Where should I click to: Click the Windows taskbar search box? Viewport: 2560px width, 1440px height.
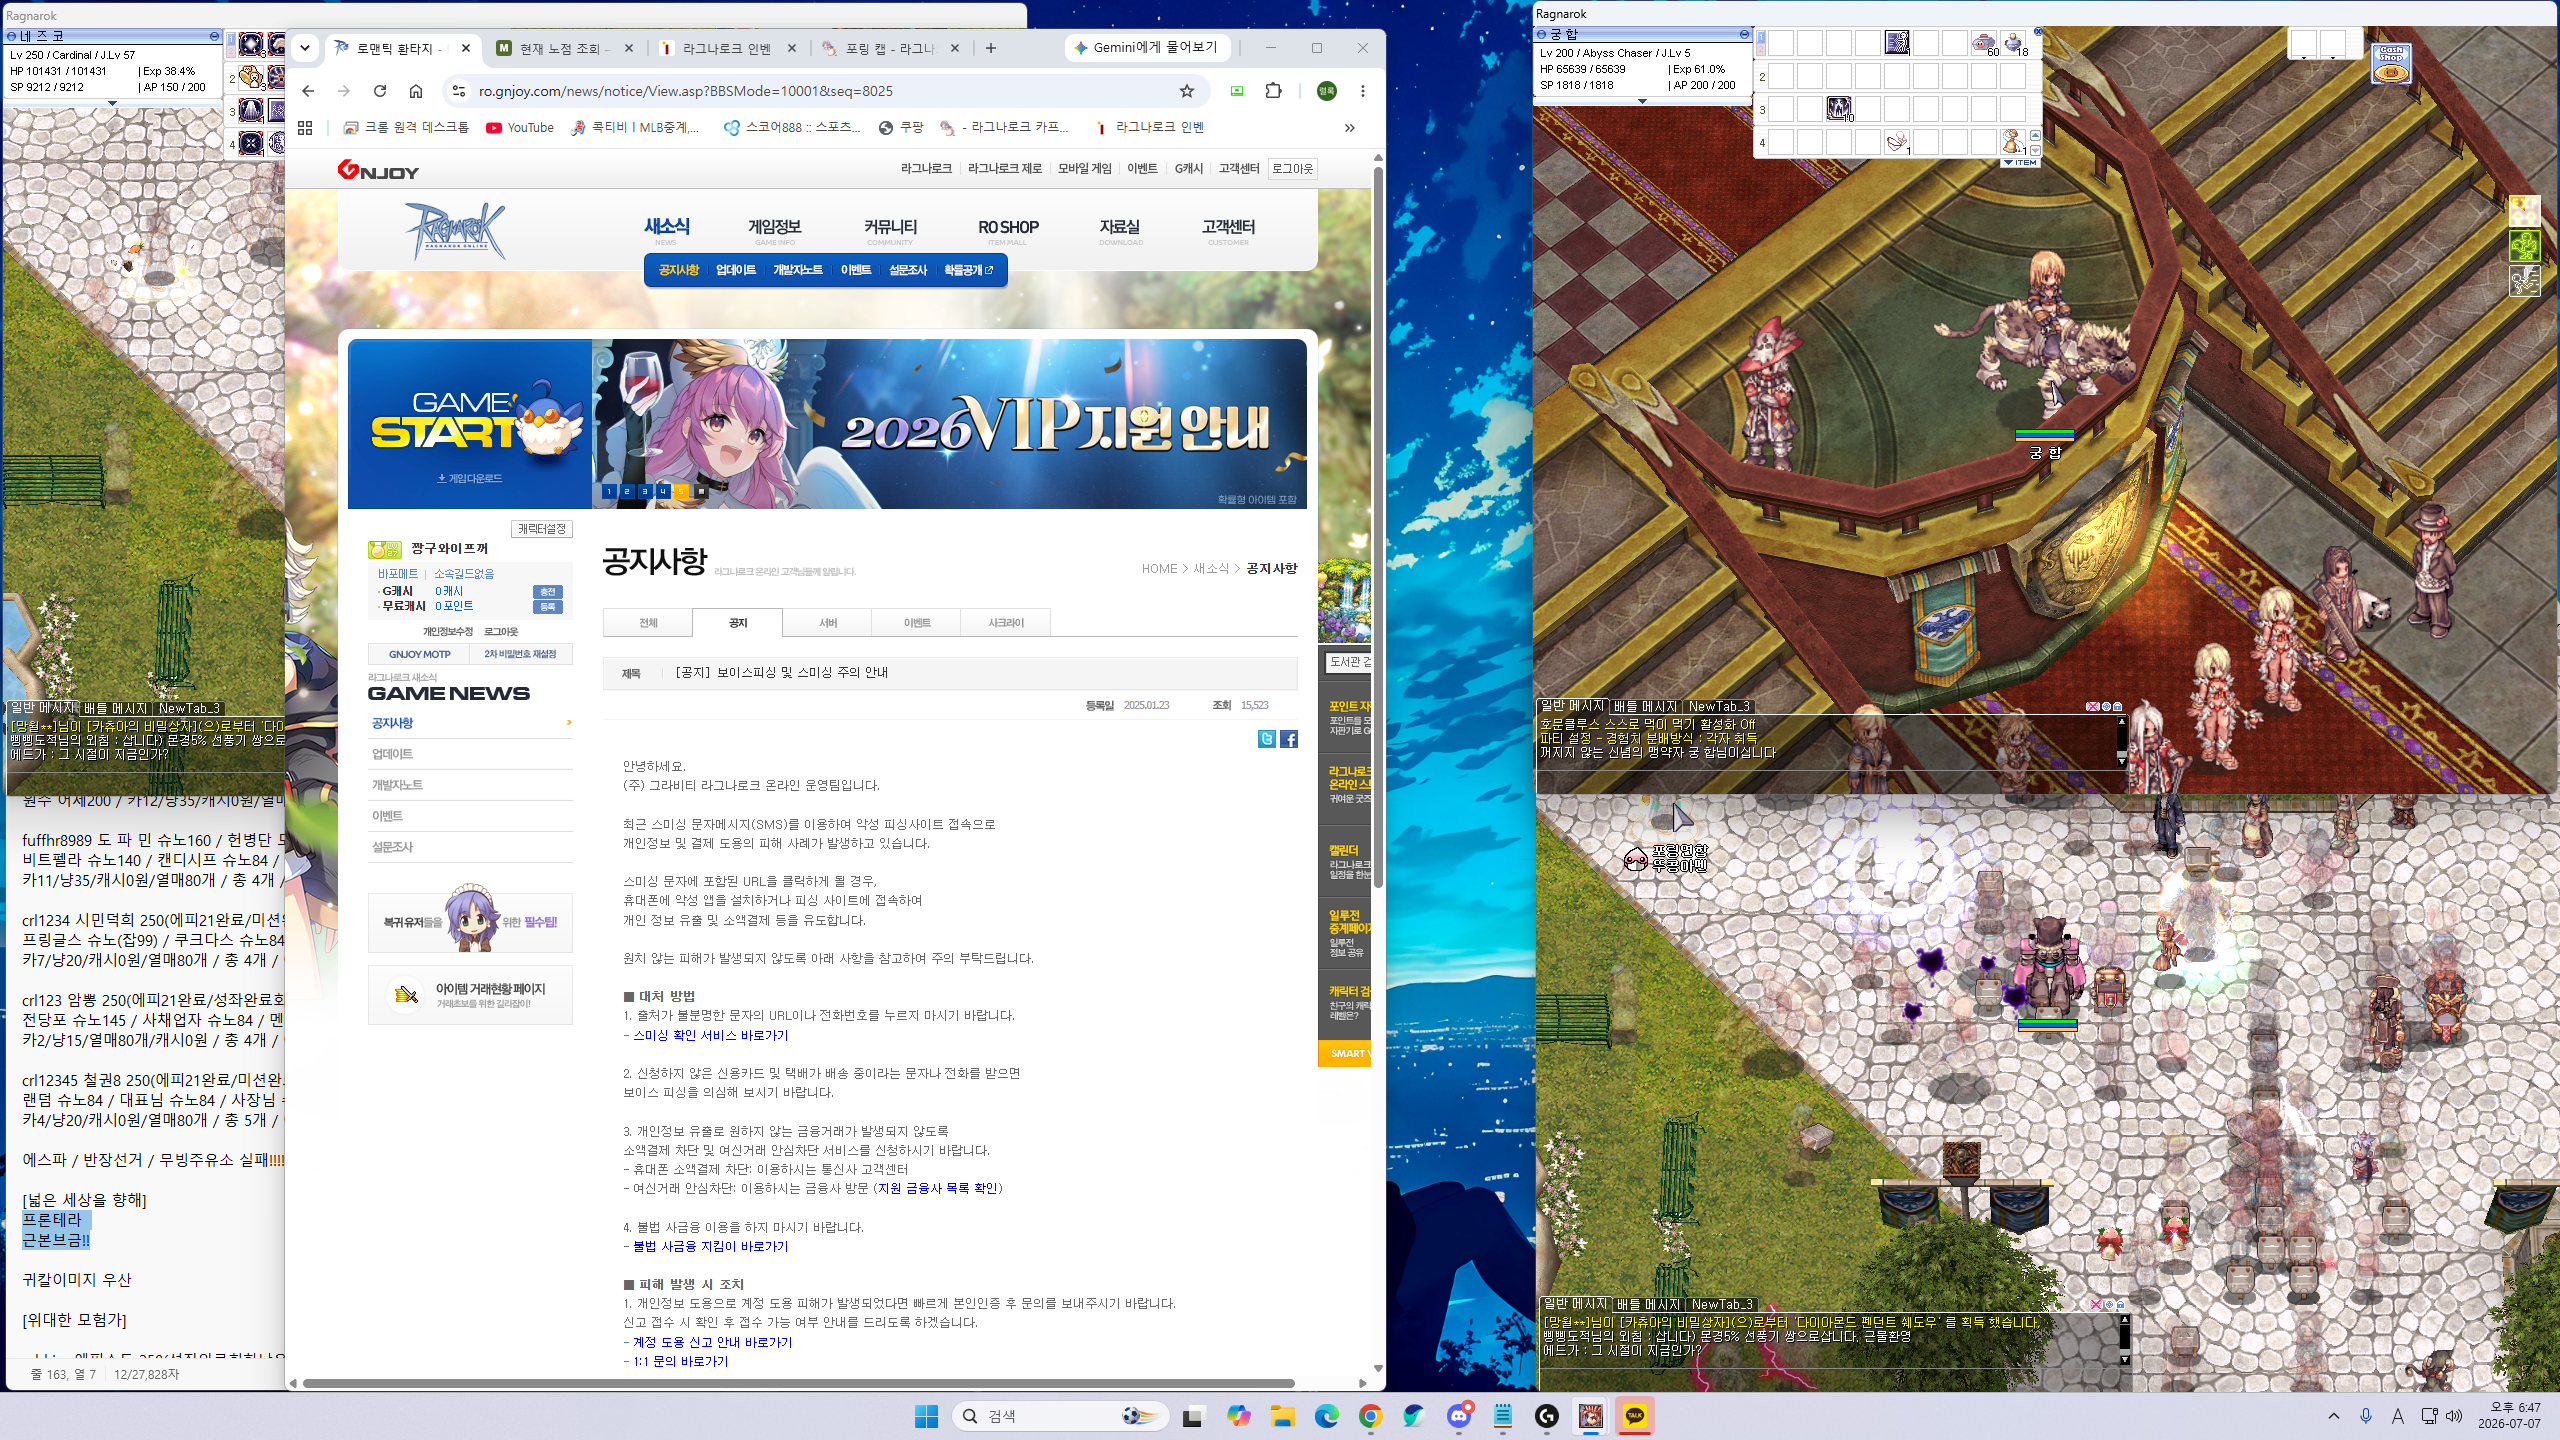click(1060, 1415)
